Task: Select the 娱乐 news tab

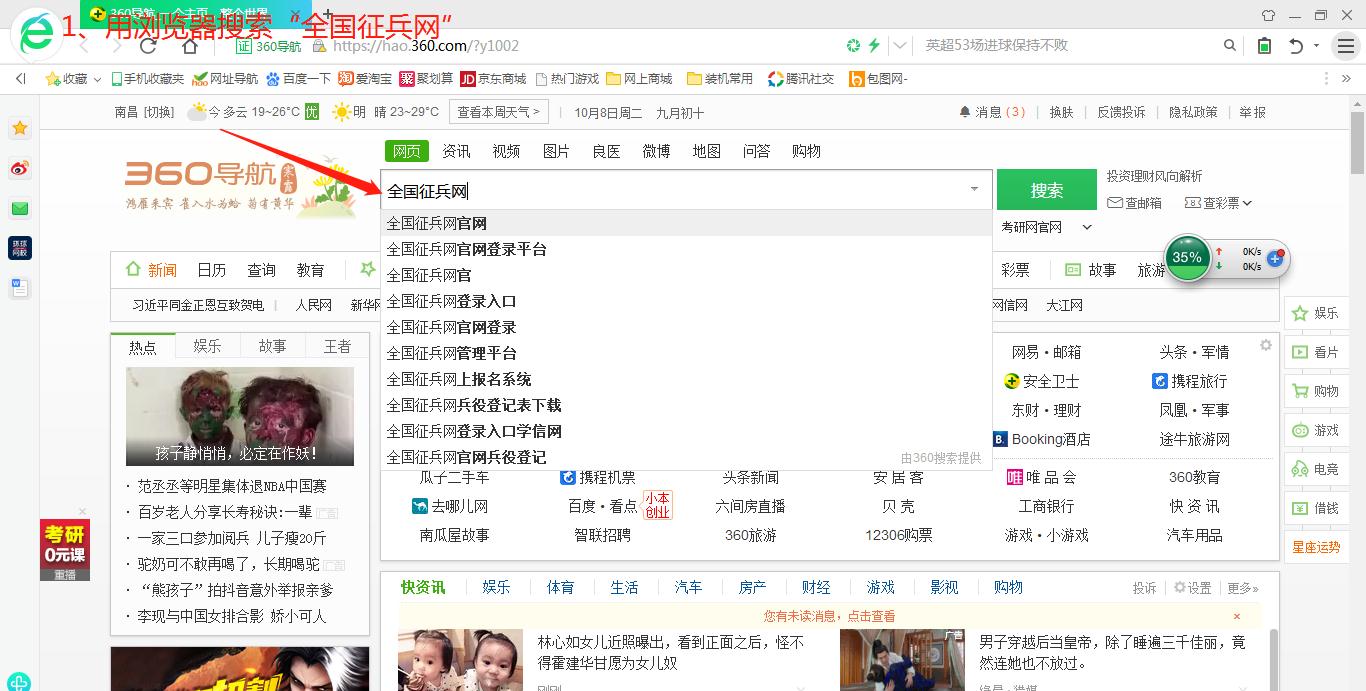Action: click(207, 346)
